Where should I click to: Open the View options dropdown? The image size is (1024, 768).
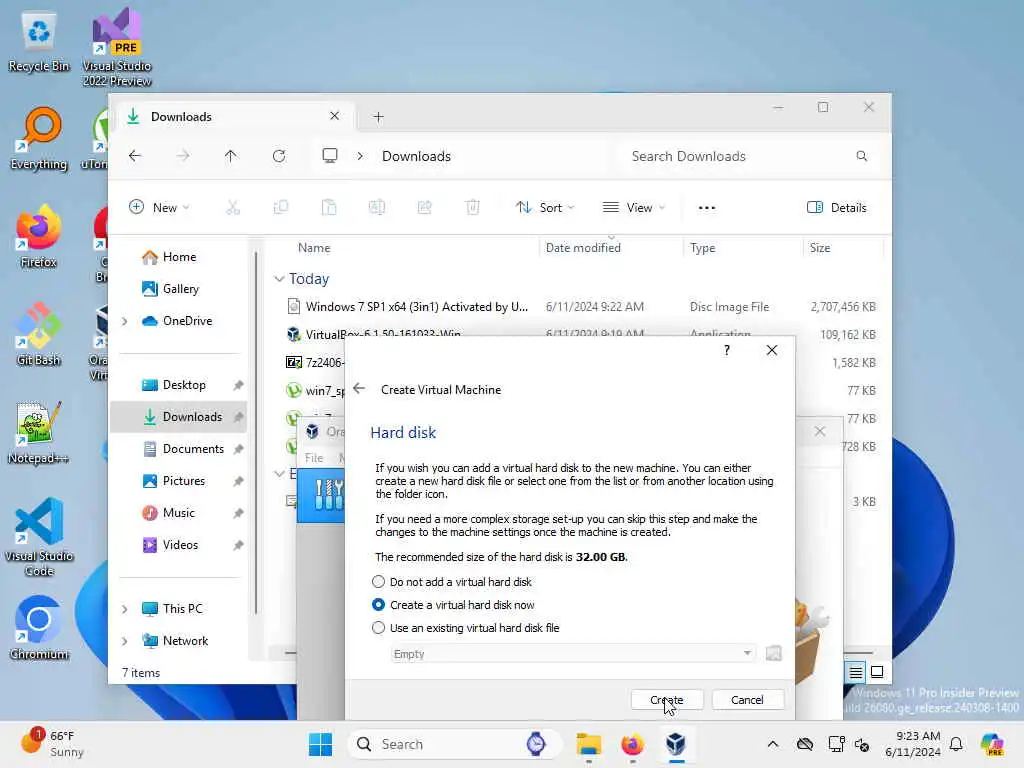coord(633,208)
